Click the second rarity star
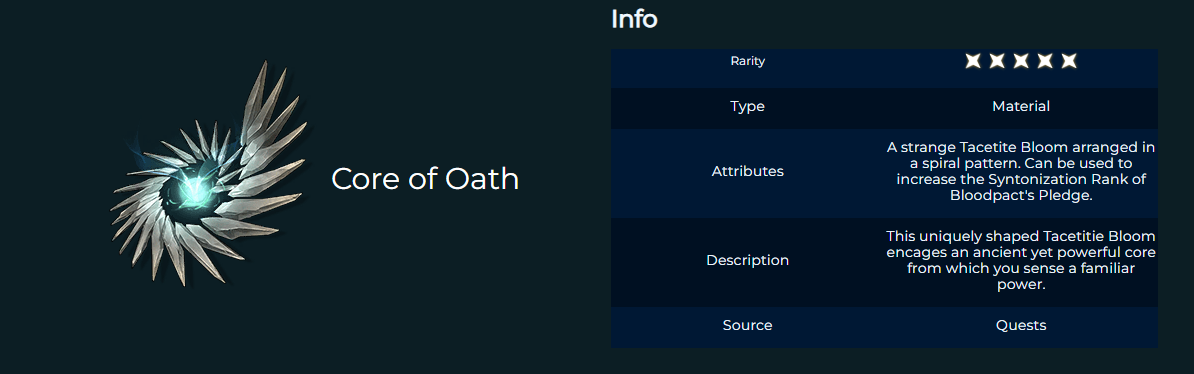1194x374 pixels. [x=997, y=61]
